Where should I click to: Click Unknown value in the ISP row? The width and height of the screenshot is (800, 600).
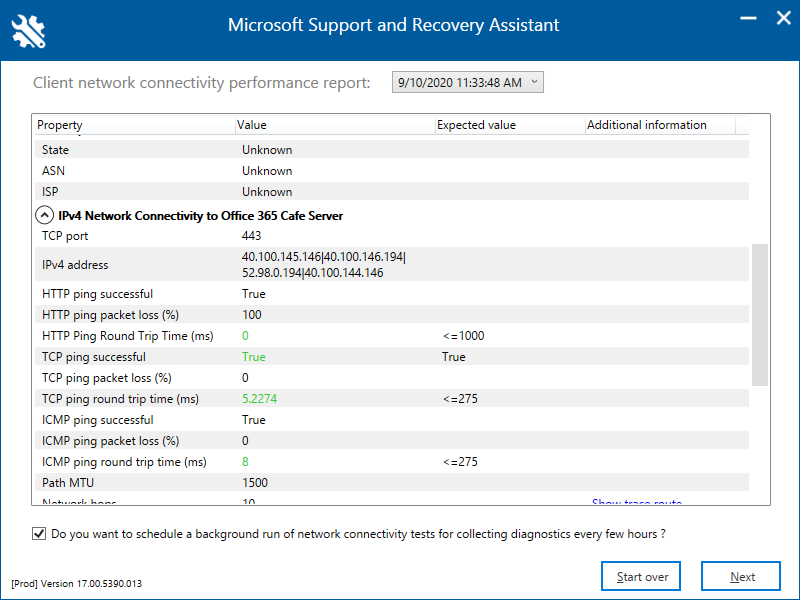click(x=267, y=192)
